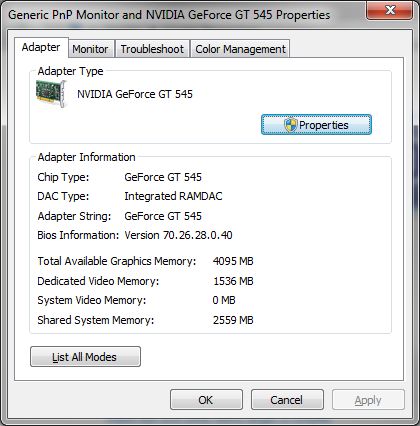Click the grayed-out Apply button
Viewport: 420px width, 426px height.
point(368,400)
